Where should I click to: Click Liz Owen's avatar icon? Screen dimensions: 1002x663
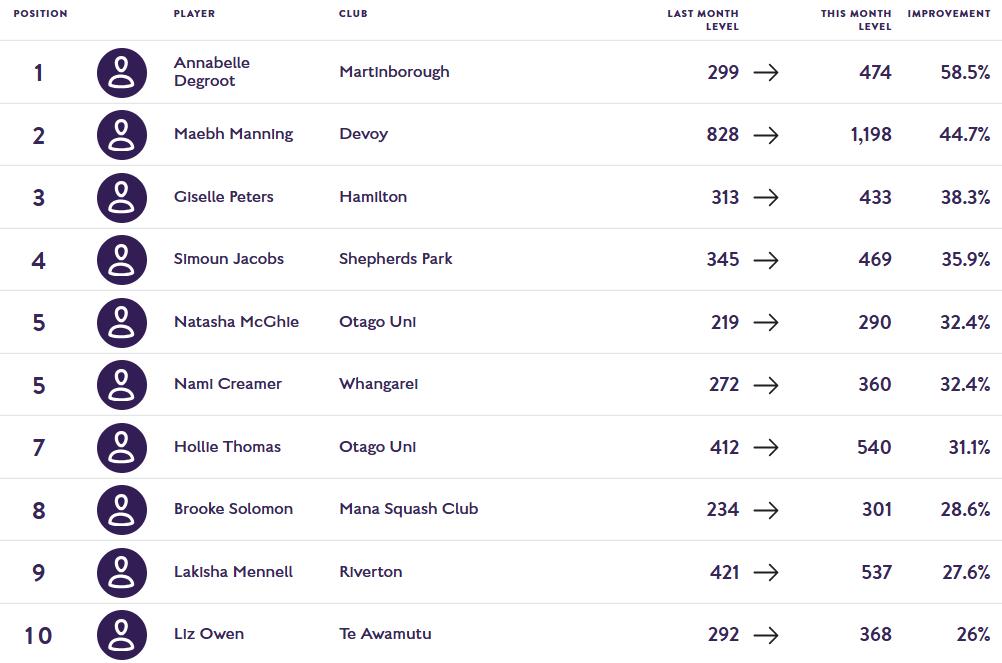coord(122,634)
